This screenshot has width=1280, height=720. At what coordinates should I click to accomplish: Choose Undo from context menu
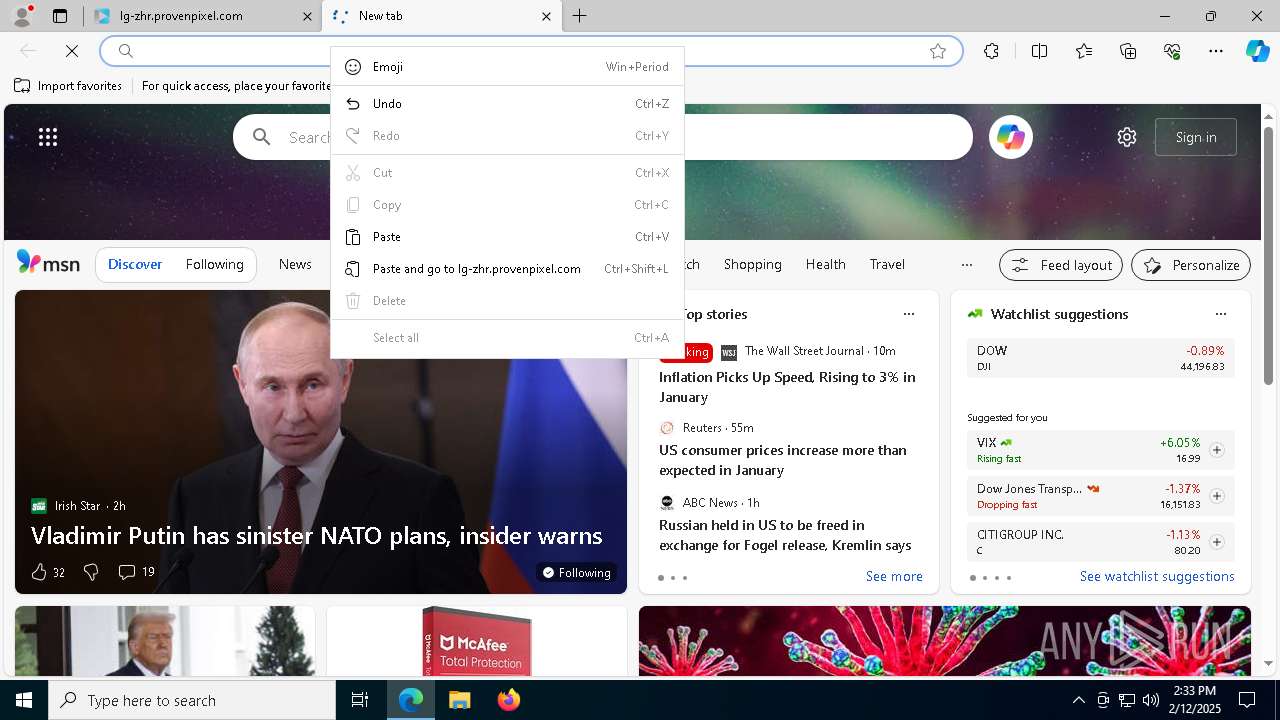point(507,104)
